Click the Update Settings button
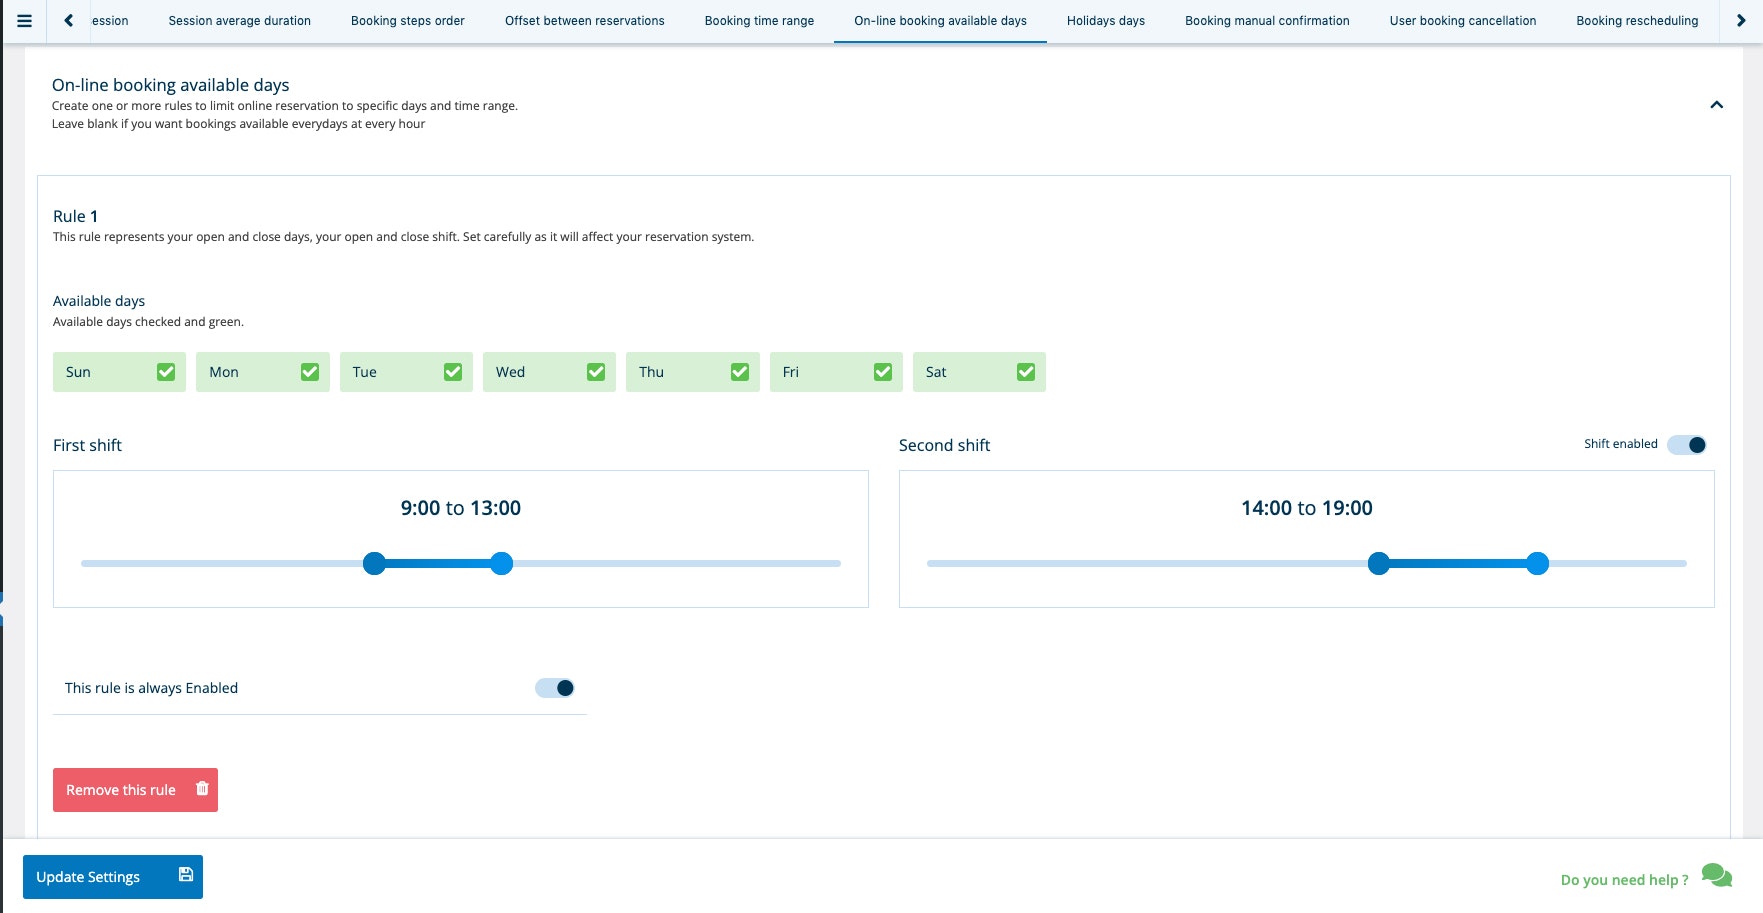Image resolution: width=1763 pixels, height=913 pixels. [x=100, y=876]
